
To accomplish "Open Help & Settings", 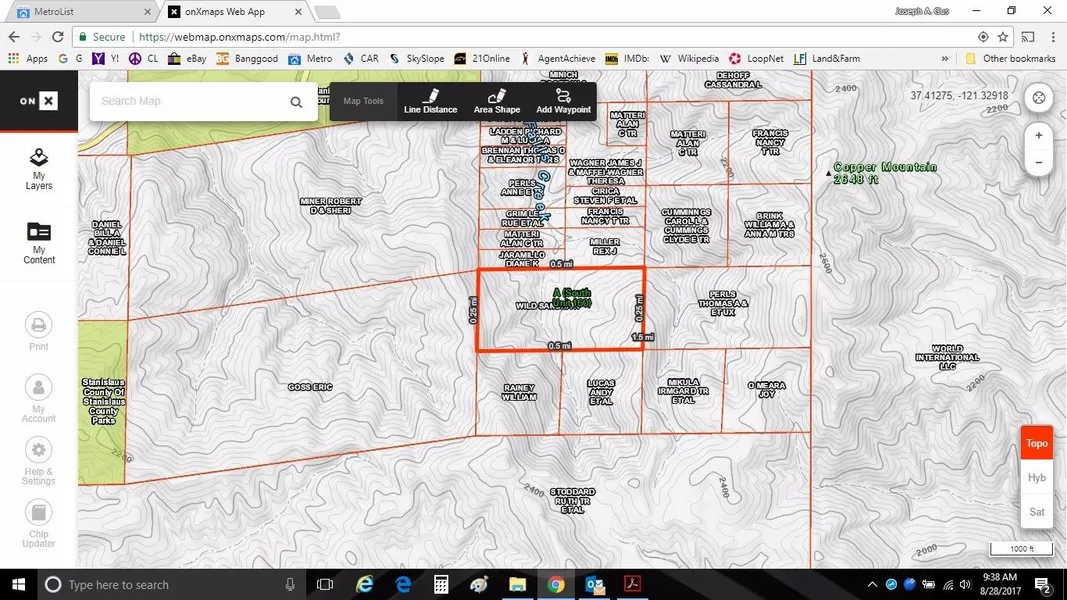I will point(38,458).
